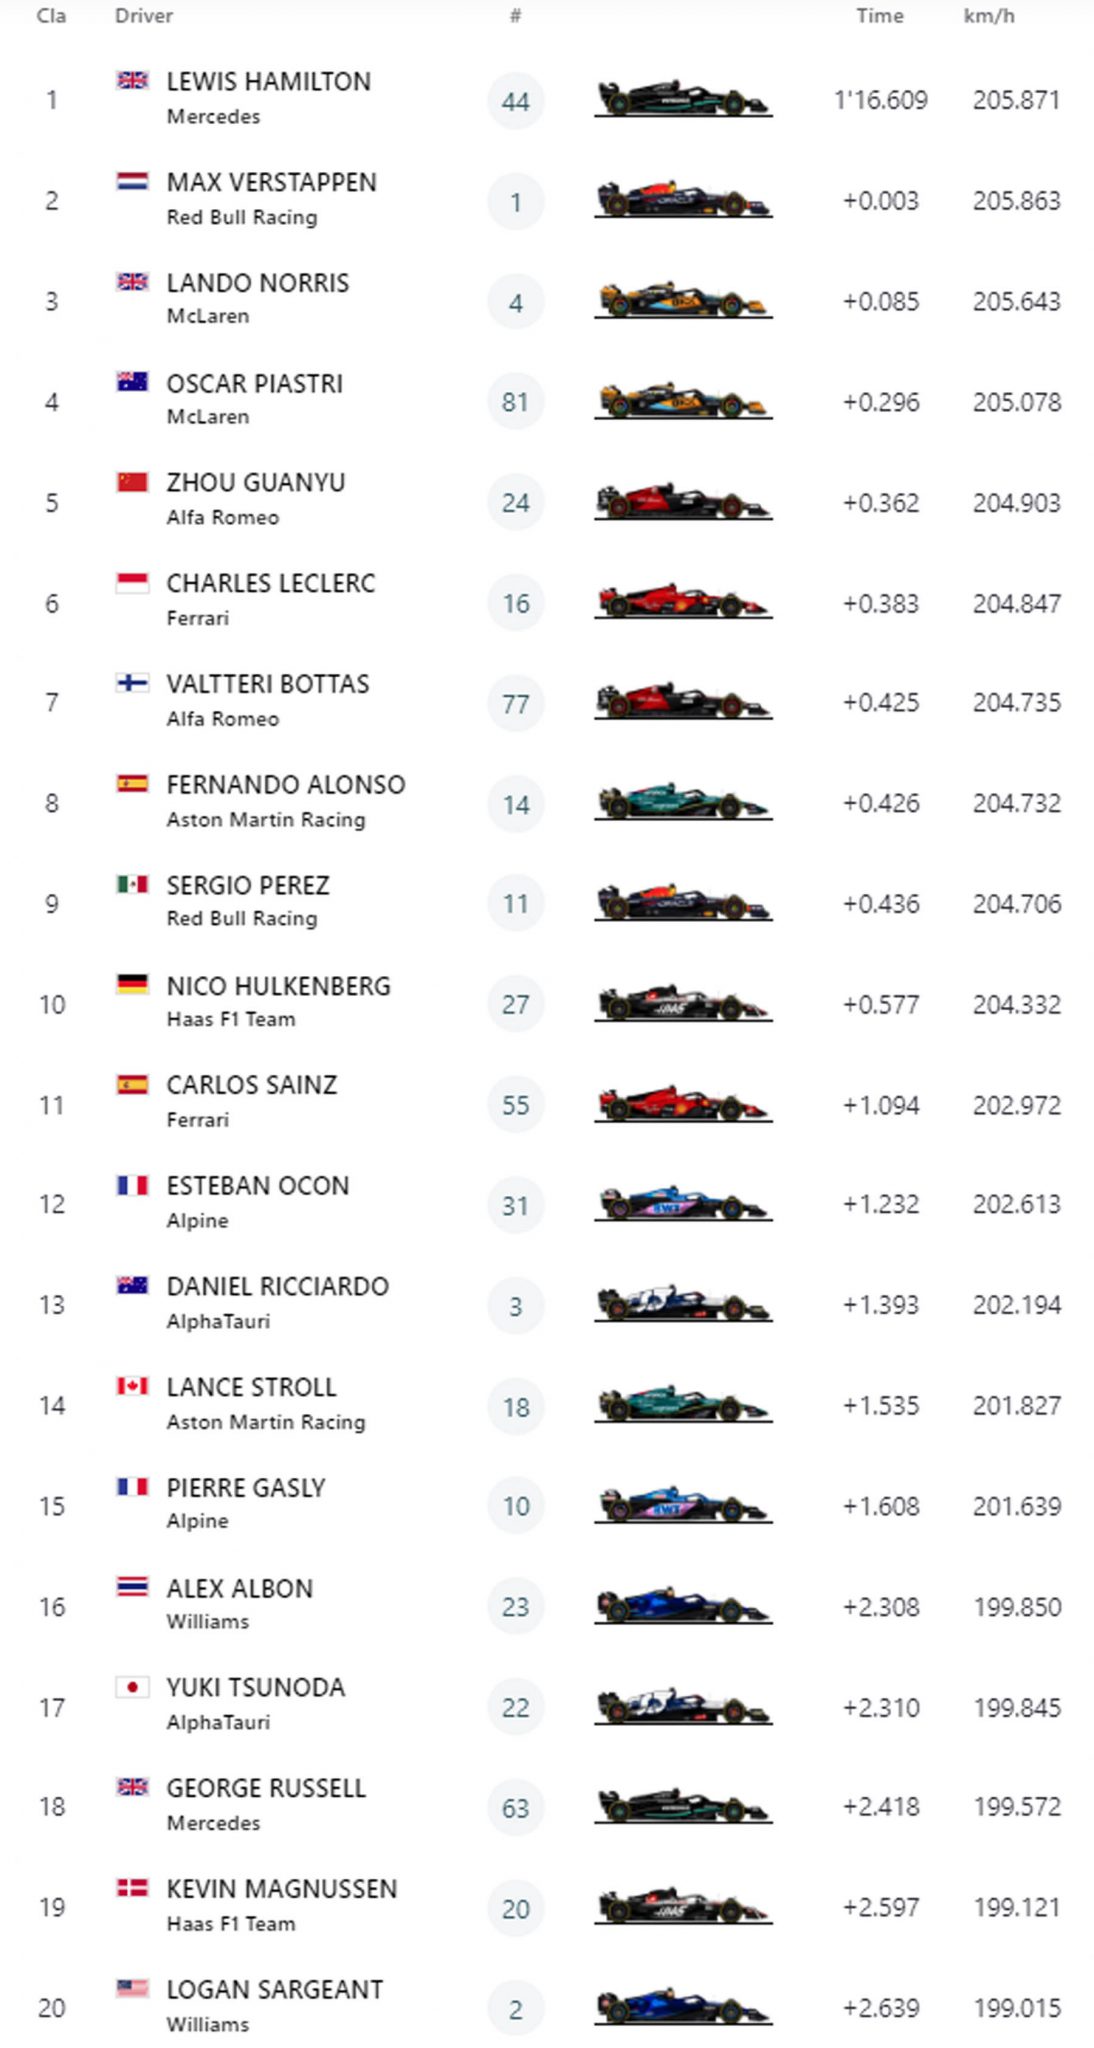Screen dimensions: 1094x2048
Task: Click Esteban Ocon's Alpine car image
Action: coord(682,1204)
